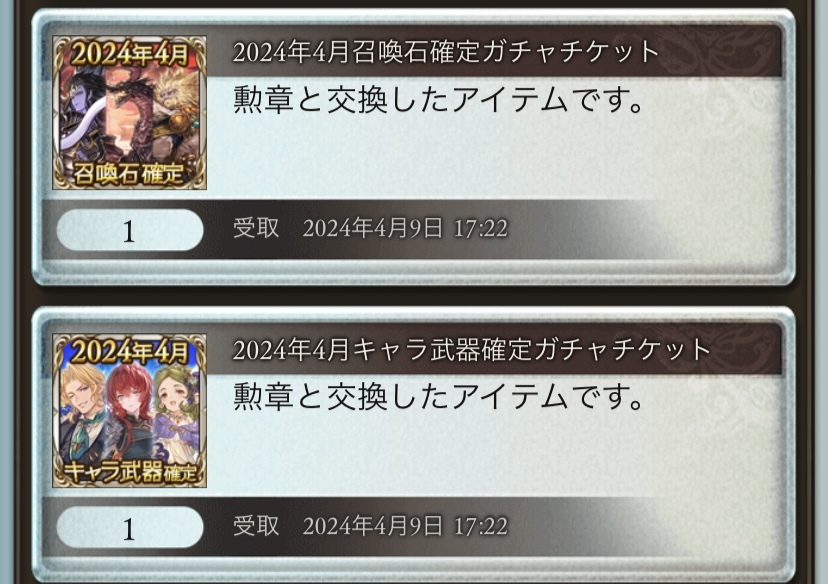Tap the キャラ武器確定 banner text on the icon
The image size is (828, 584).
[x=130, y=472]
